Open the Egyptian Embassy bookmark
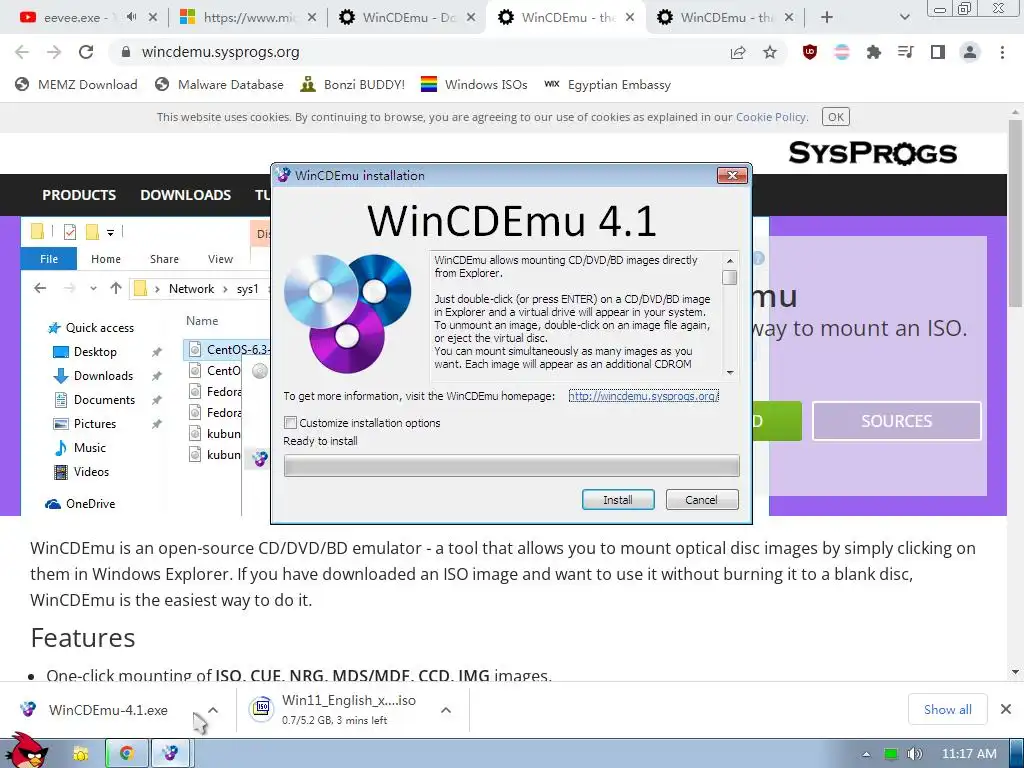Image resolution: width=1024 pixels, height=768 pixels. click(607, 84)
